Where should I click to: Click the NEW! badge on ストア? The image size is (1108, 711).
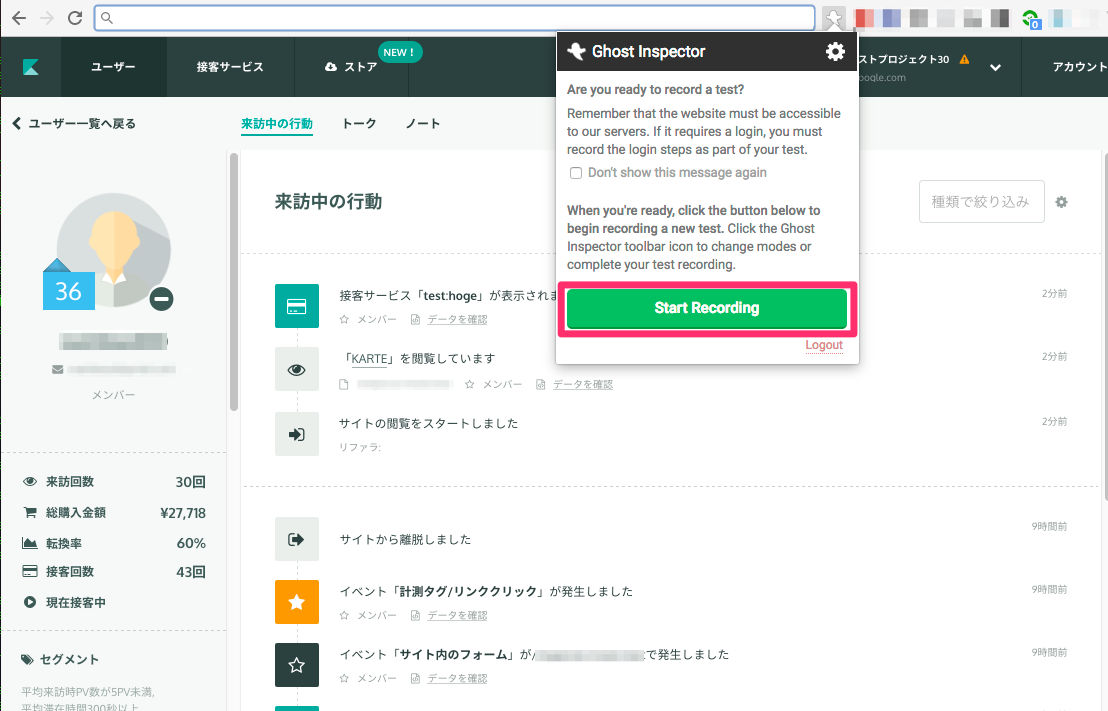pos(399,52)
